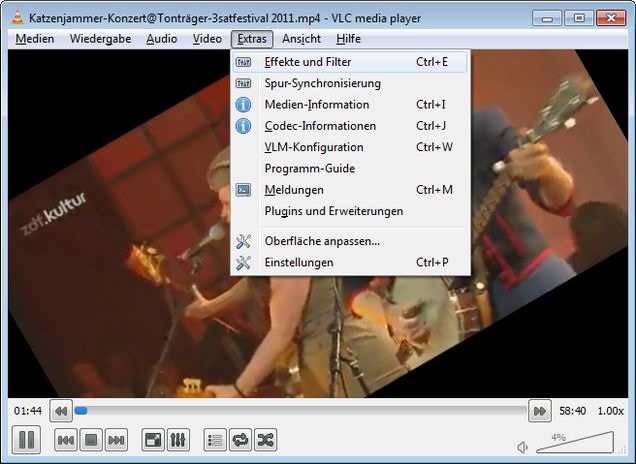Toggle shuffle random playback
Image resolution: width=636 pixels, height=464 pixels.
coord(266,440)
